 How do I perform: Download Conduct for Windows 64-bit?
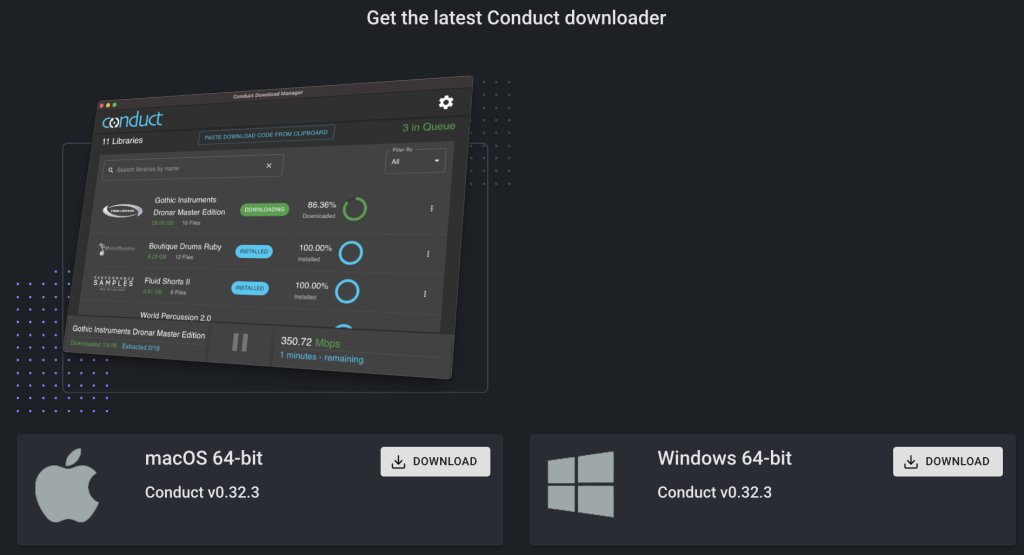pyautogui.click(x=948, y=462)
